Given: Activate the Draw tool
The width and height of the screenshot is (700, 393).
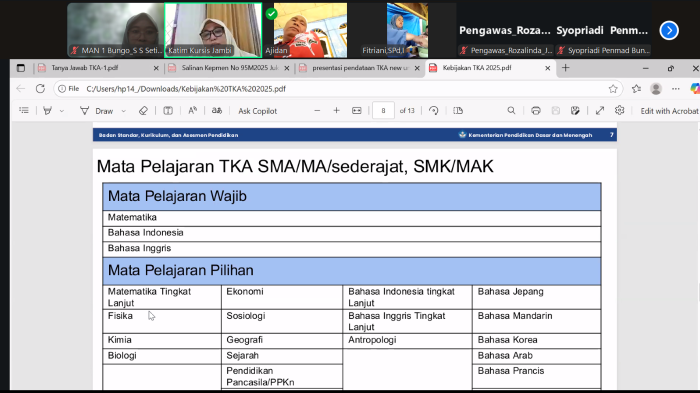Looking at the screenshot, I should tap(97, 111).
